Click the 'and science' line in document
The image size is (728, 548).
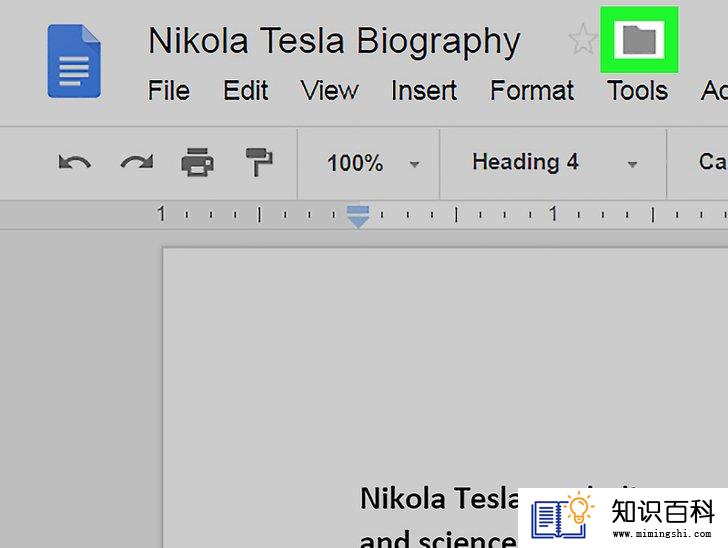[438, 539]
